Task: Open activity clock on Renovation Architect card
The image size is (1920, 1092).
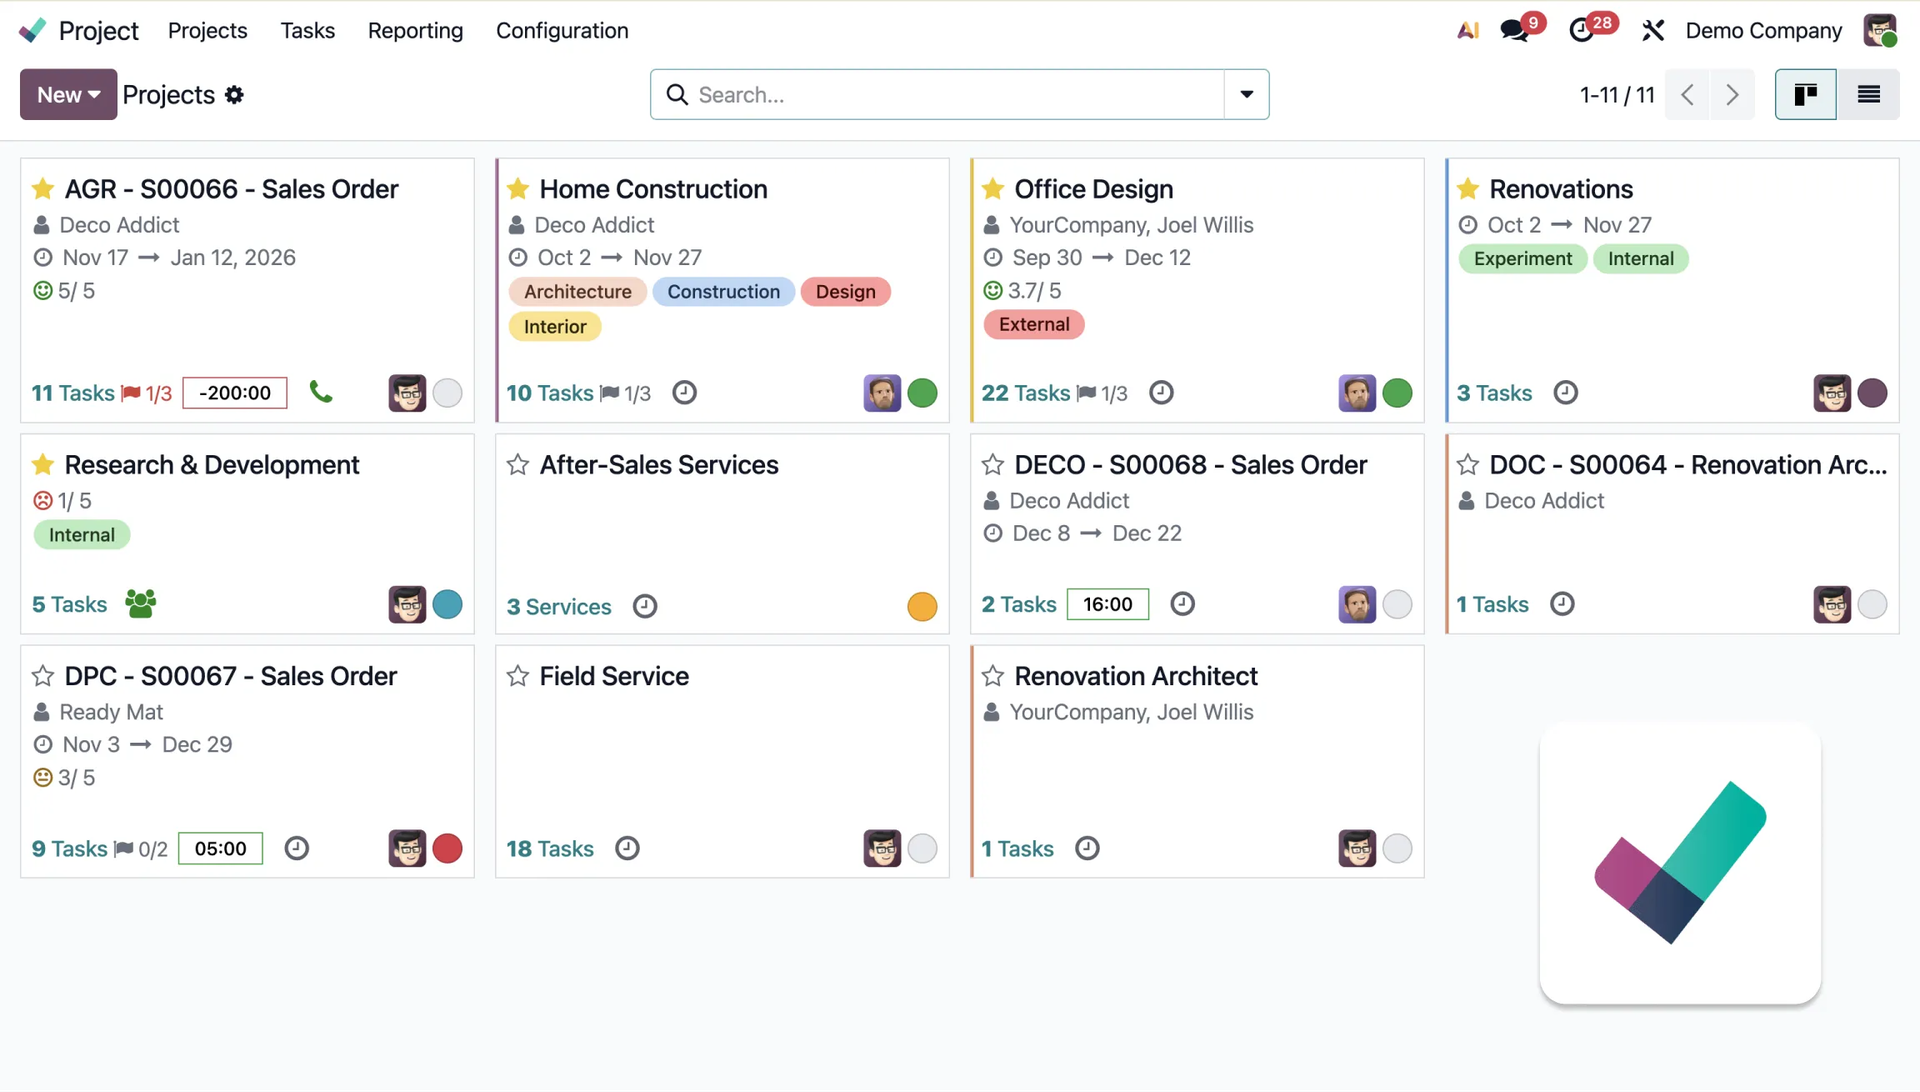Action: point(1087,848)
